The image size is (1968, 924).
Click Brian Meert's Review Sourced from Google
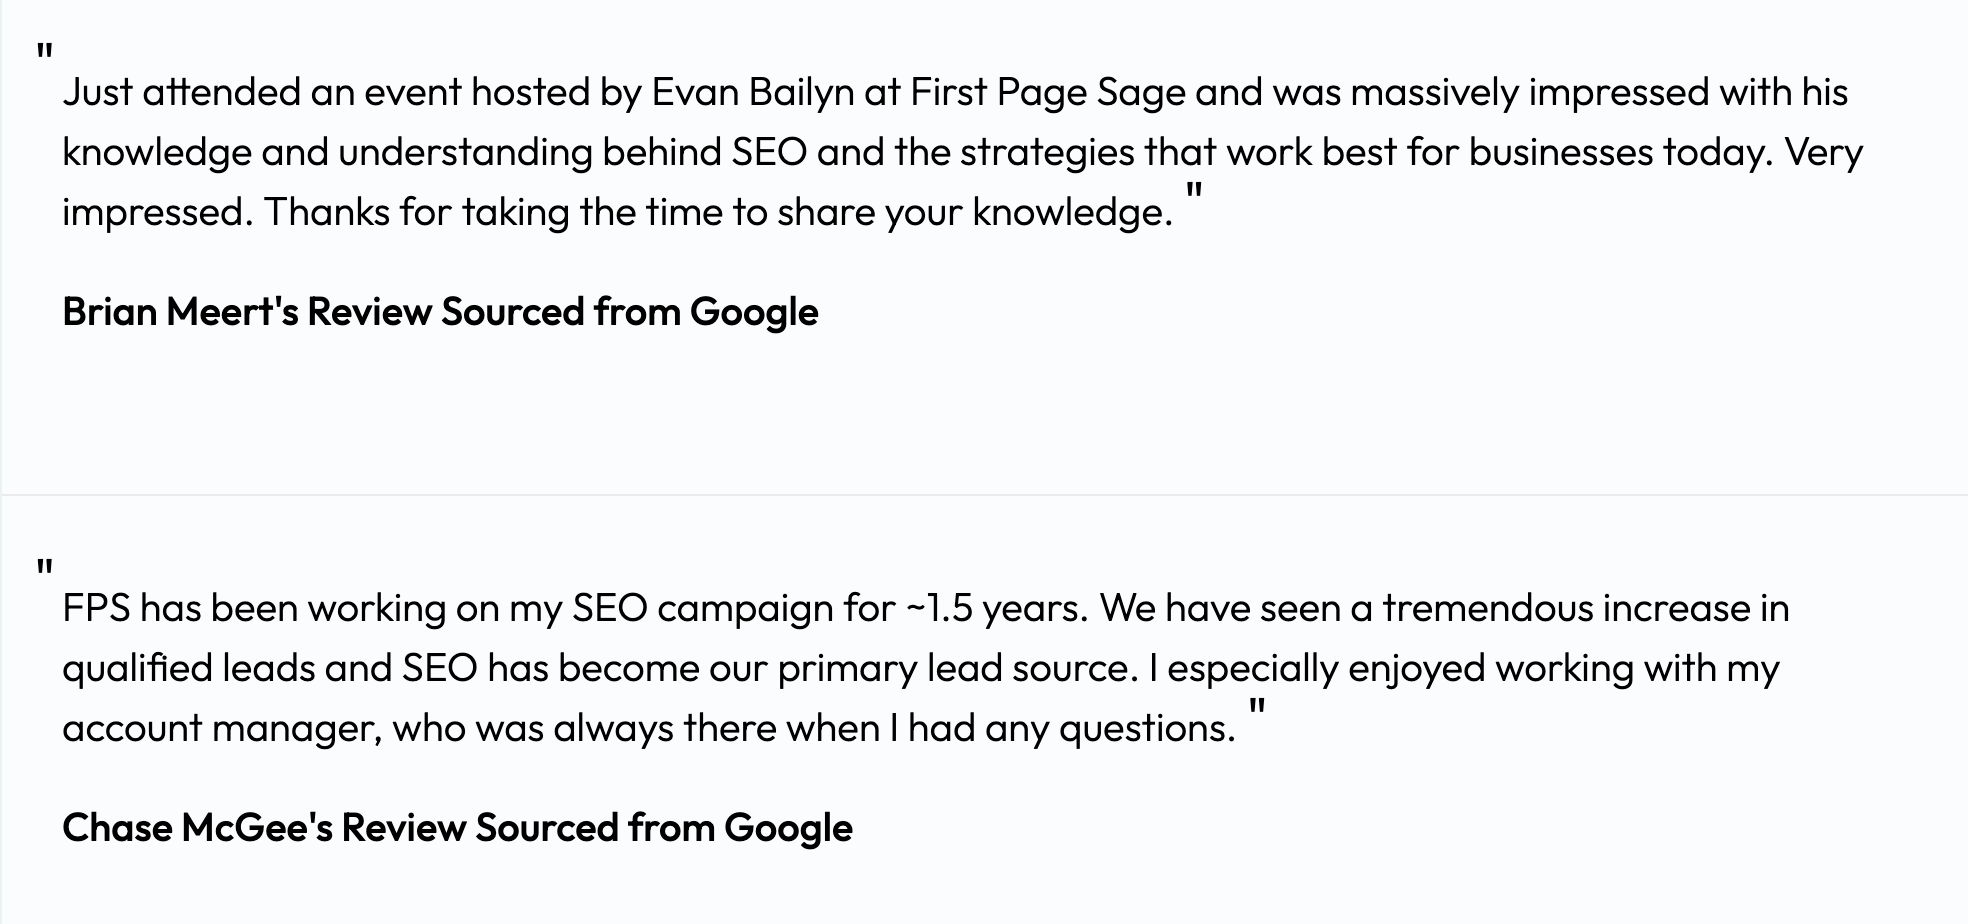(440, 312)
